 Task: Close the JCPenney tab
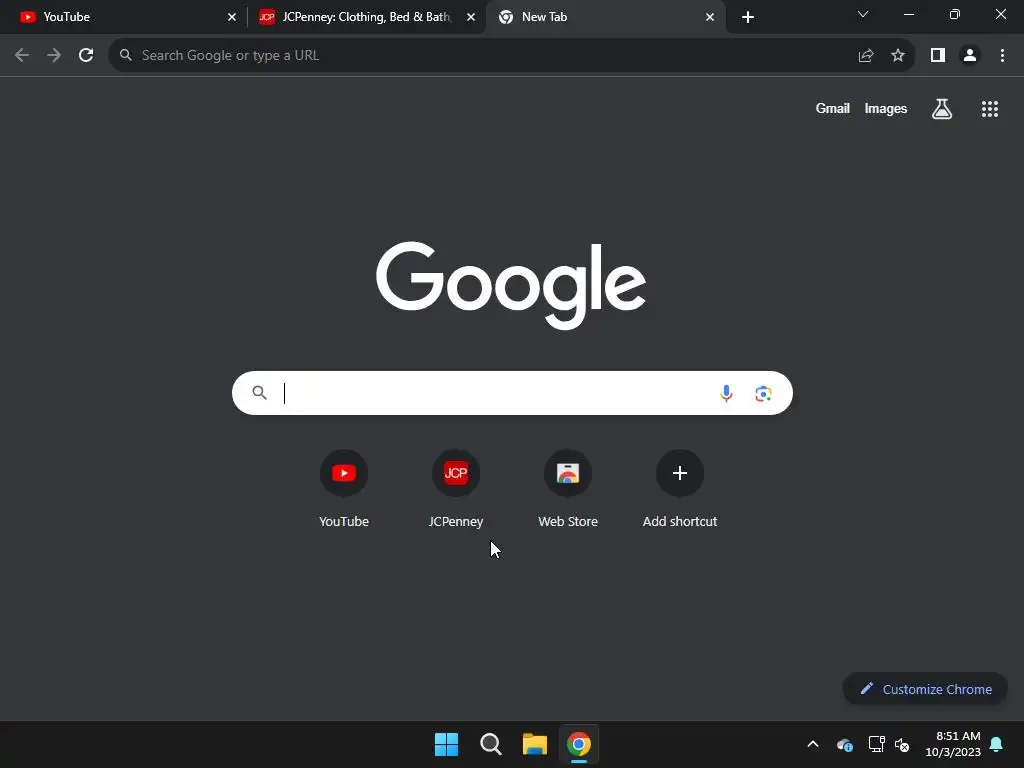pyautogui.click(x=471, y=17)
